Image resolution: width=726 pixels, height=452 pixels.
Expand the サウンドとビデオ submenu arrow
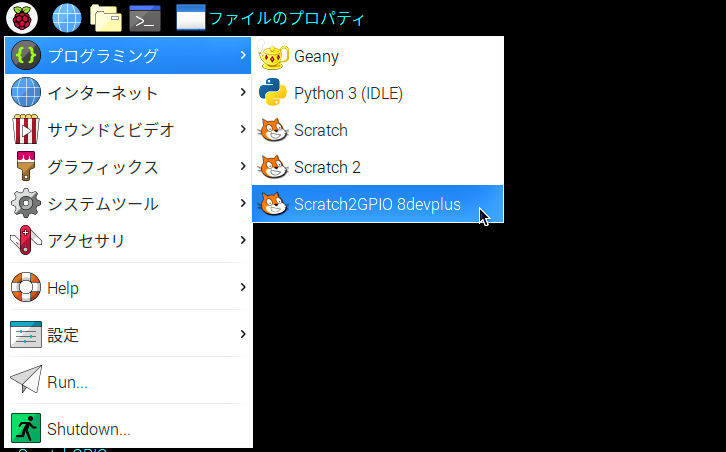click(x=243, y=129)
